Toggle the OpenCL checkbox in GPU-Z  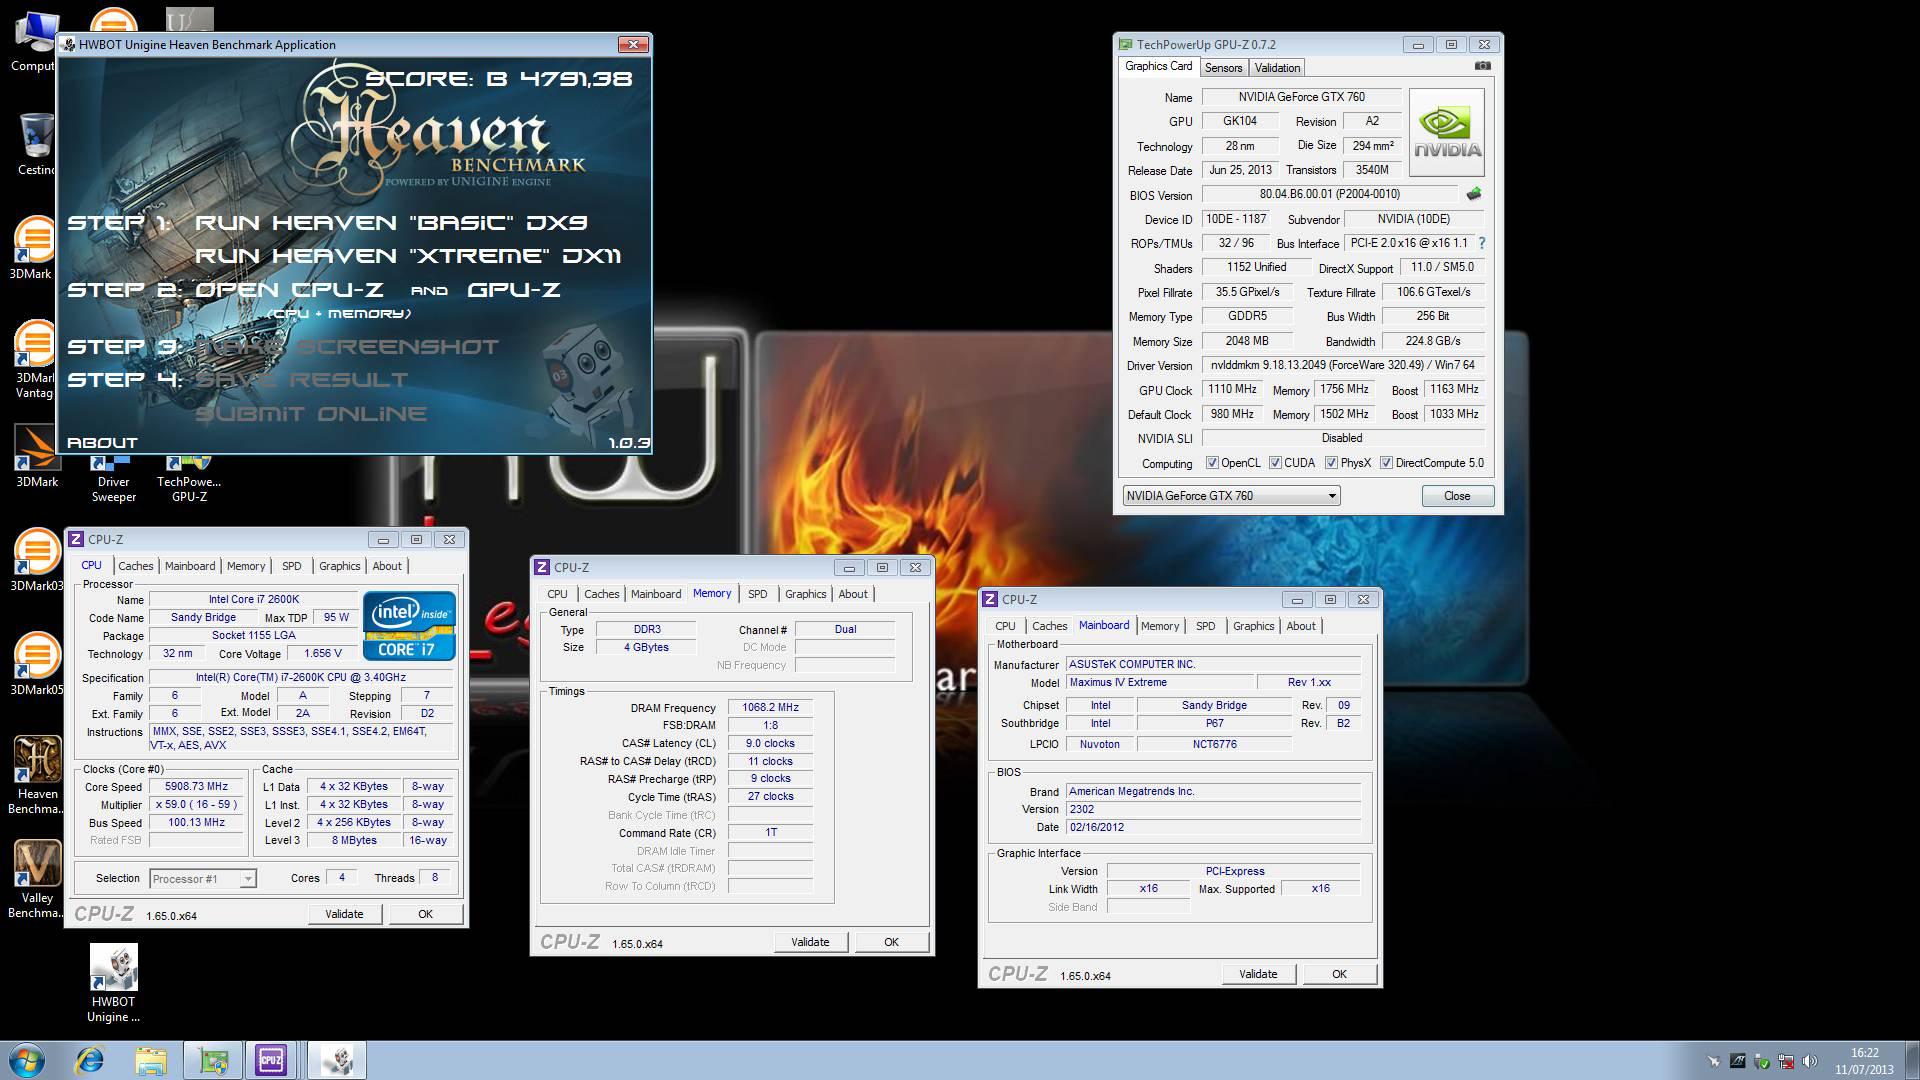tap(1212, 463)
